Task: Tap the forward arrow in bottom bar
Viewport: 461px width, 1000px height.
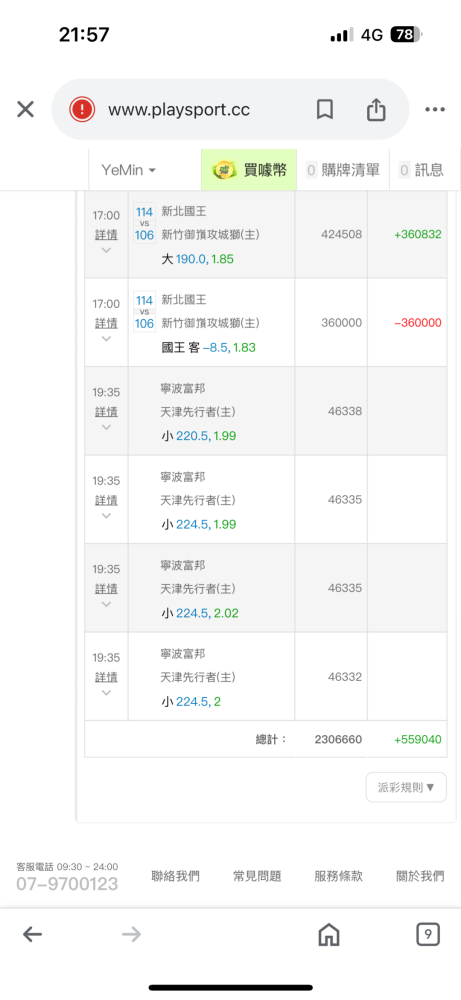Action: click(x=131, y=935)
